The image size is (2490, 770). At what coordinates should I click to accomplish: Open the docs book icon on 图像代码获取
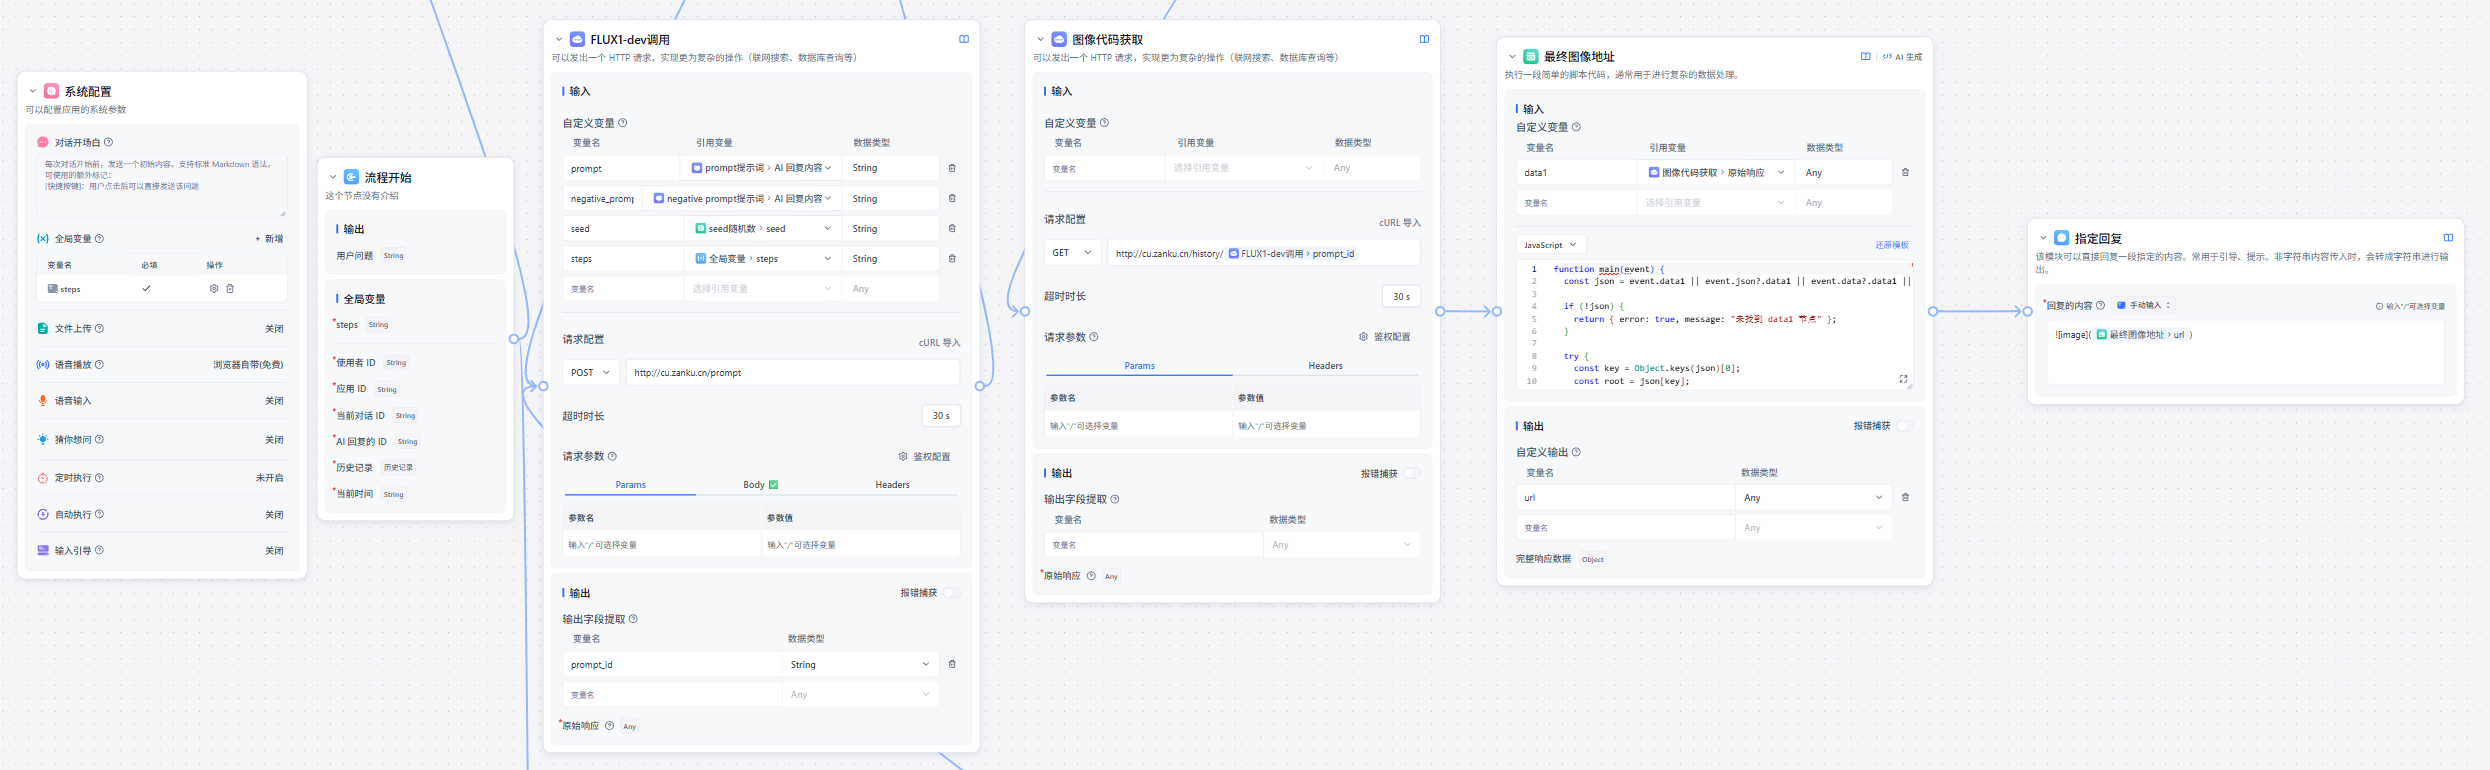click(x=1424, y=39)
